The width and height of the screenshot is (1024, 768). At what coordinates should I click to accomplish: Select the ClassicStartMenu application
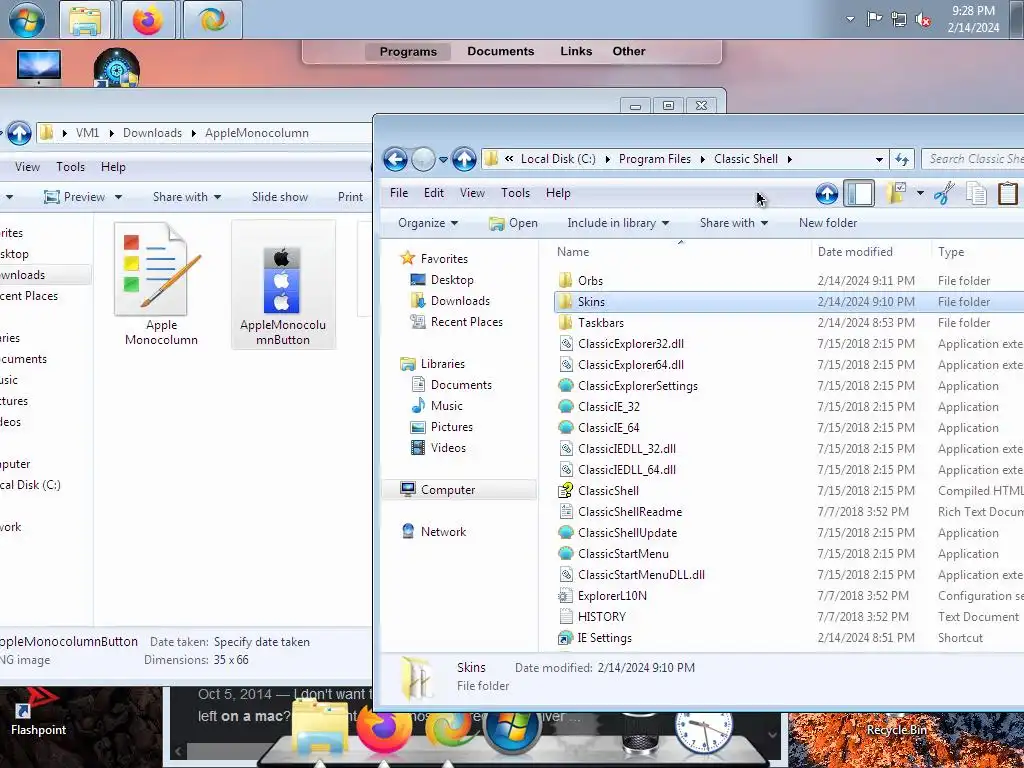[623, 554]
